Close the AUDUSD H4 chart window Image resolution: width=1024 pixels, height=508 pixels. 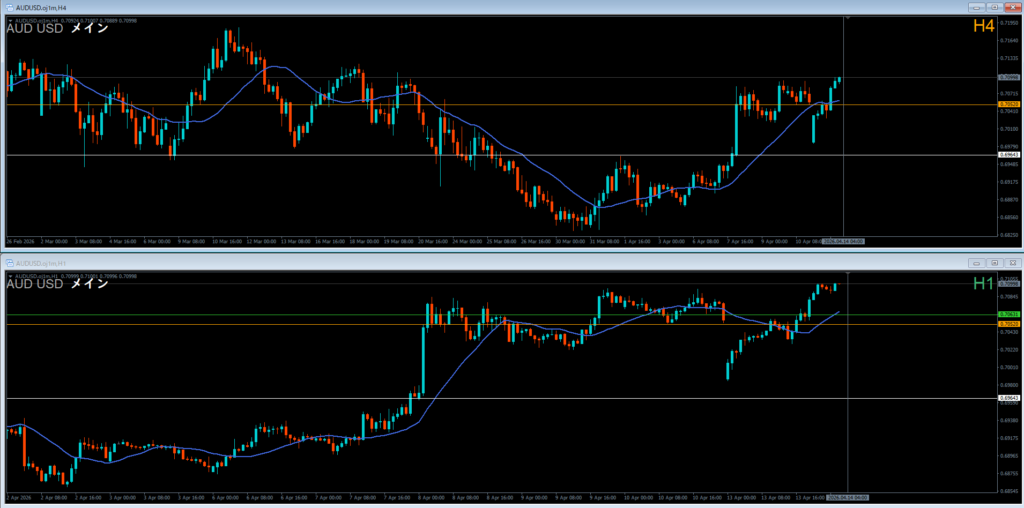tap(1013, 7)
